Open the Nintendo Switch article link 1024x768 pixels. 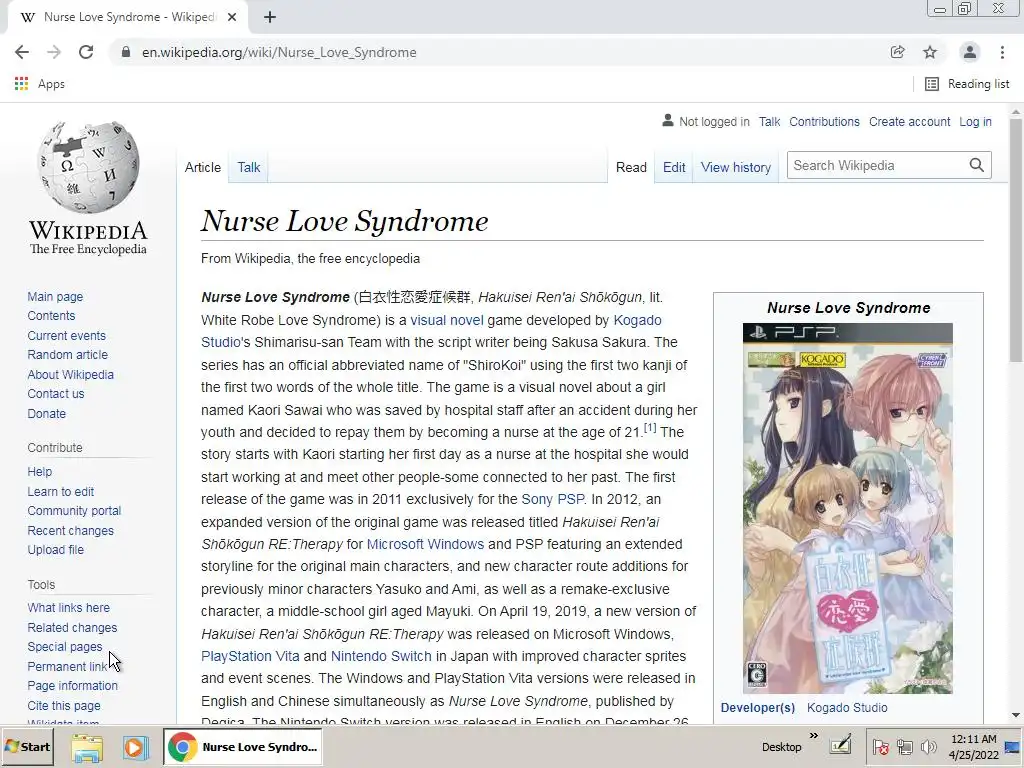(381, 656)
